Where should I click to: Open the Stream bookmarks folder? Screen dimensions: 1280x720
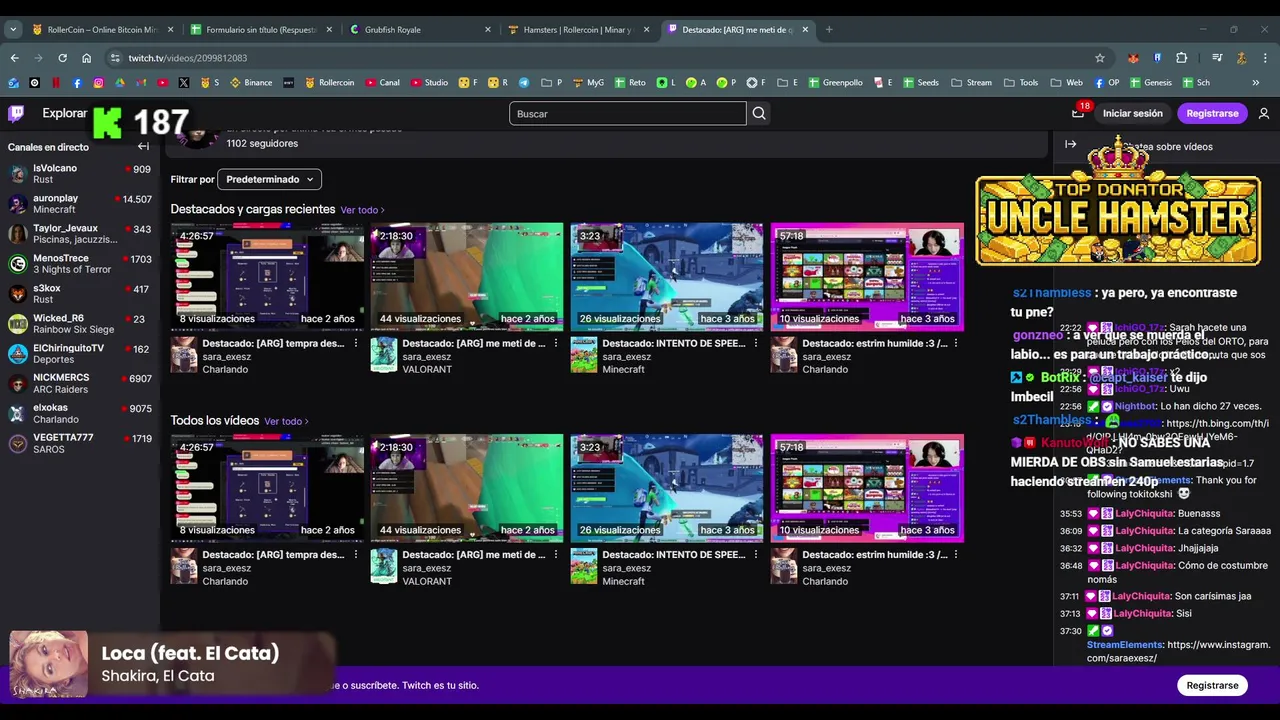tap(971, 83)
